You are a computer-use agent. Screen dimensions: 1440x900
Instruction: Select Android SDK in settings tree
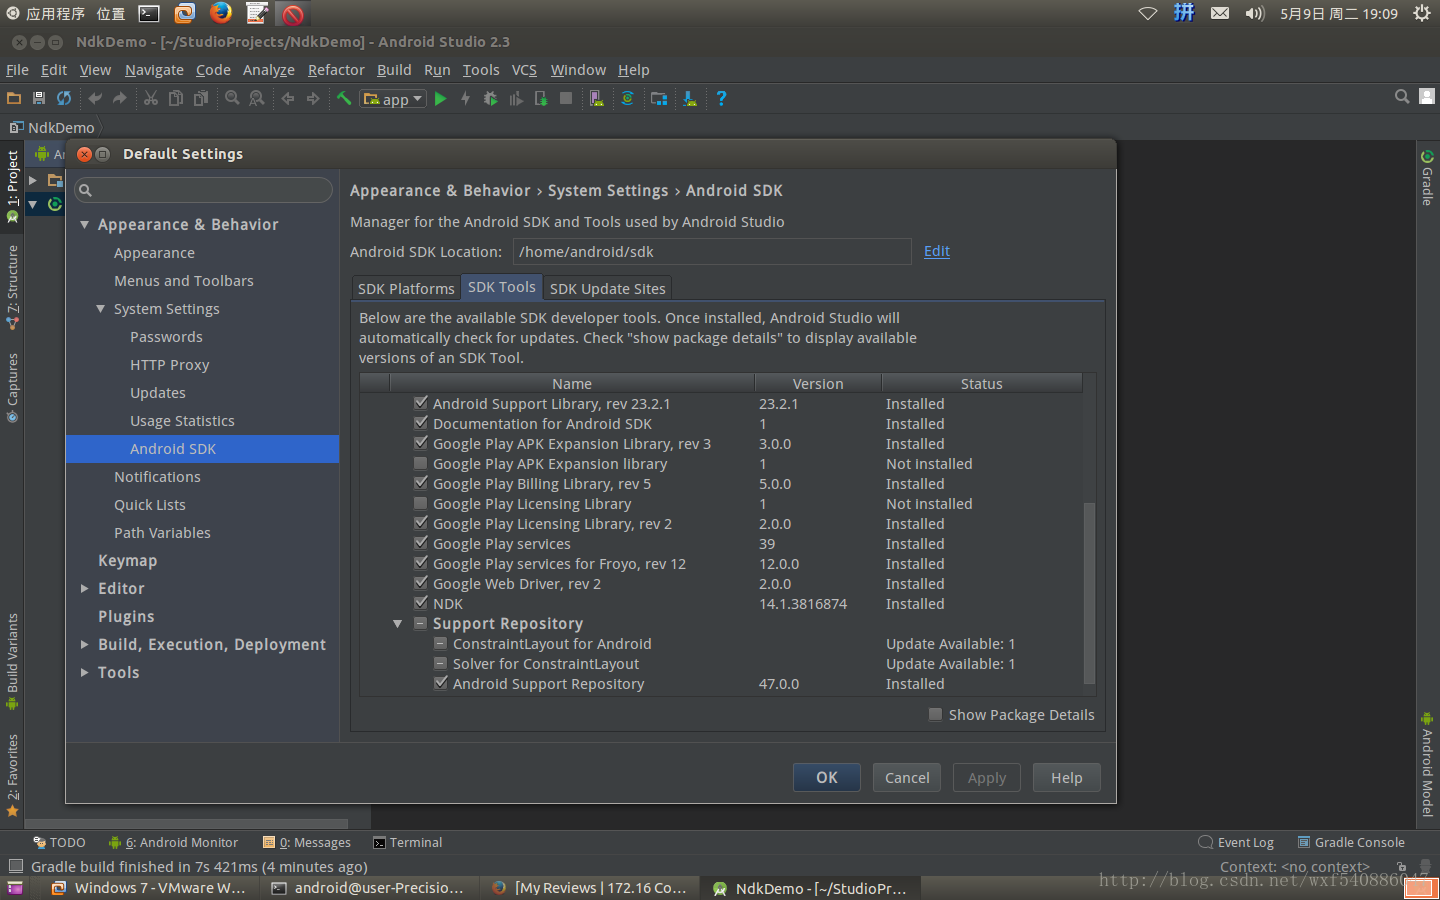(202, 449)
